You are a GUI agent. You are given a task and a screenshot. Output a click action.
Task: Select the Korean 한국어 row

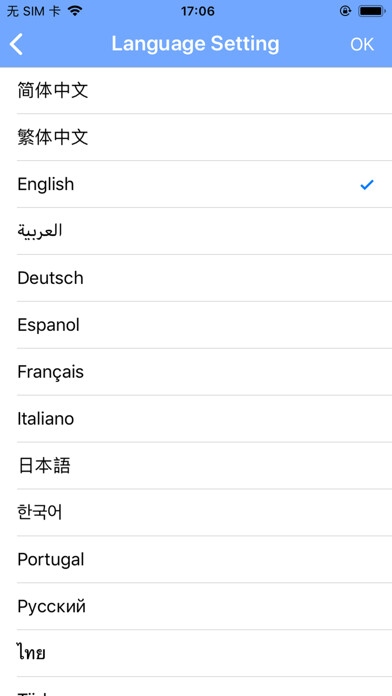coord(196,512)
